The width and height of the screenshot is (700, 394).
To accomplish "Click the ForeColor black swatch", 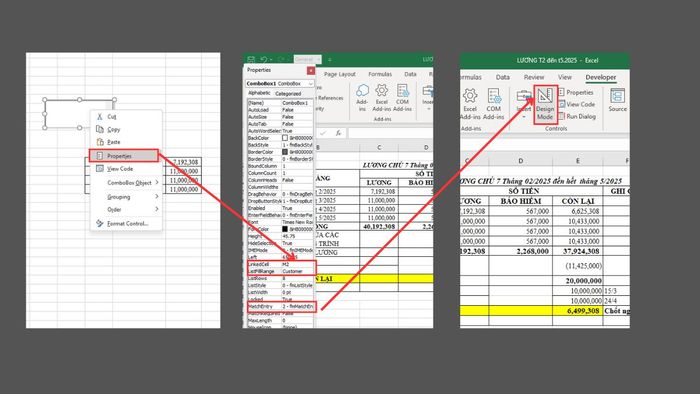I will point(285,229).
